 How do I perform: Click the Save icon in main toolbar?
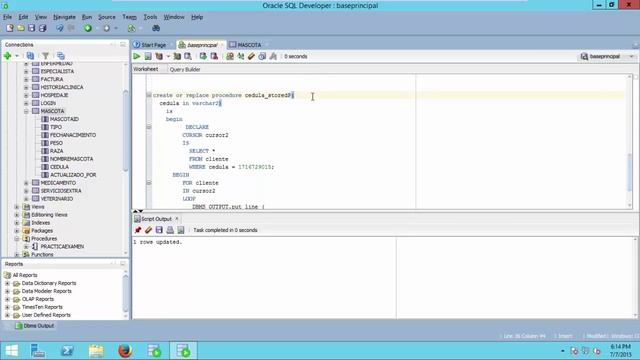(31, 28)
